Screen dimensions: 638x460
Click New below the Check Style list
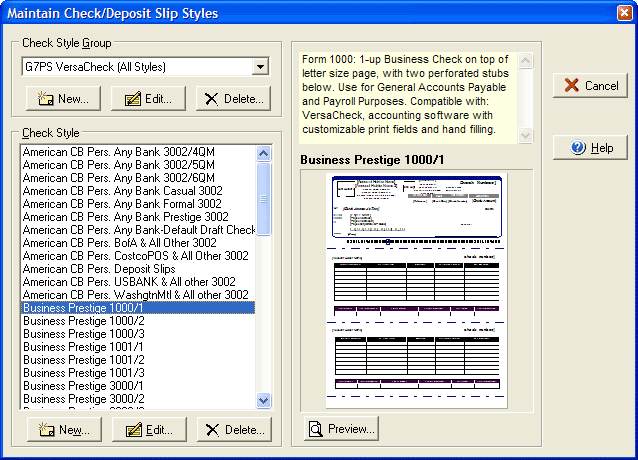(x=64, y=429)
